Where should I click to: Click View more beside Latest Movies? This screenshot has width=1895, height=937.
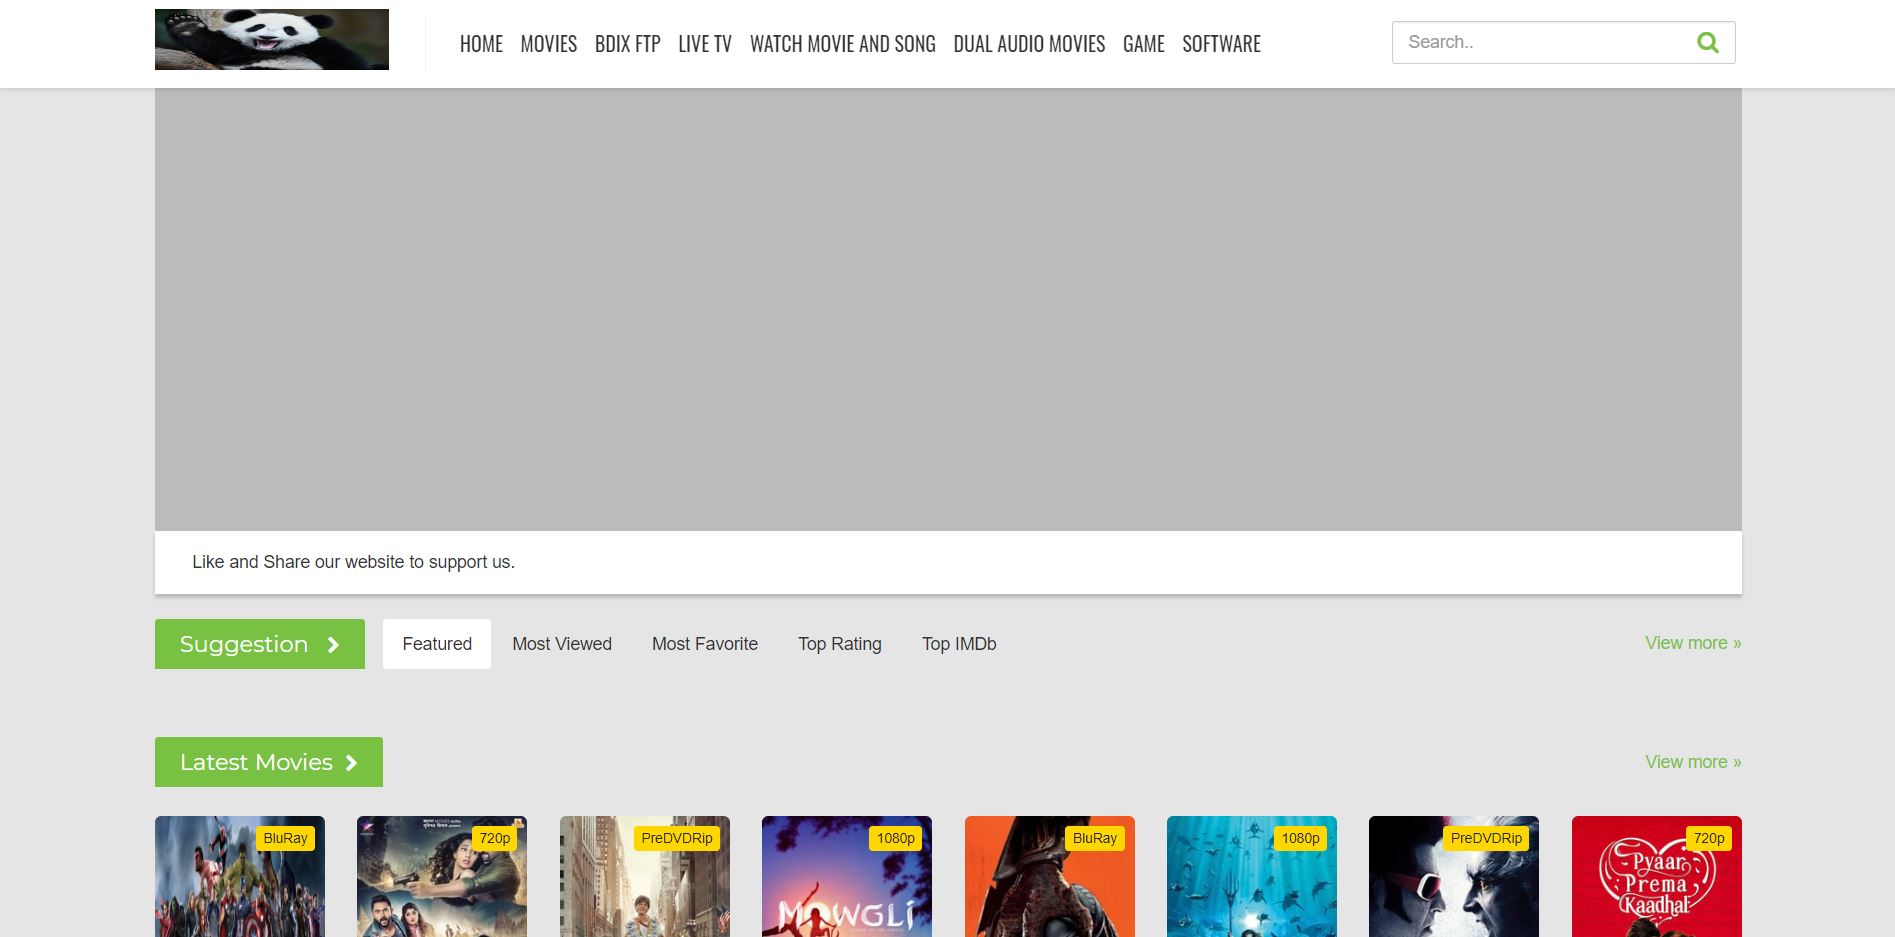coord(1692,762)
